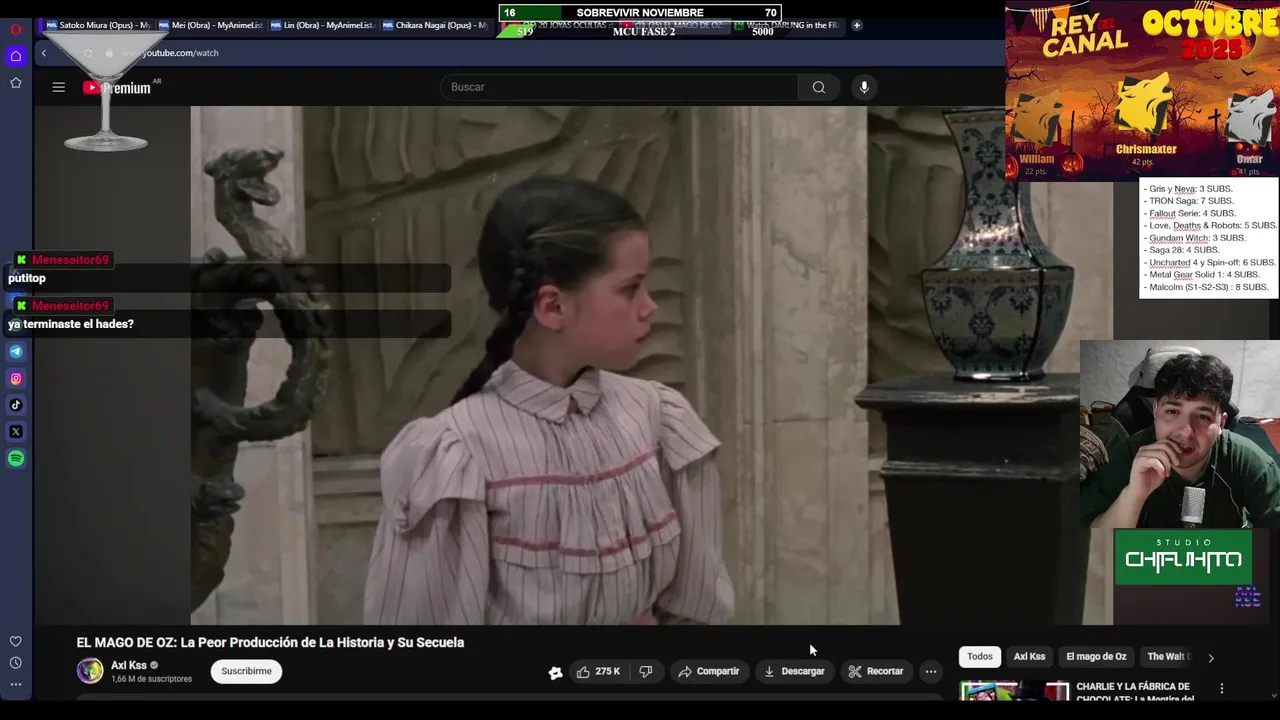Open the Opera menu logo
Viewport: 1280px width, 720px height.
coord(16,29)
